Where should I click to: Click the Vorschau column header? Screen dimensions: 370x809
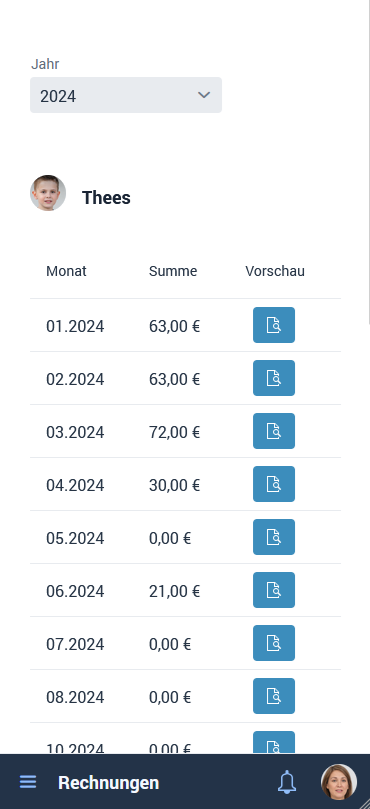[x=275, y=271]
